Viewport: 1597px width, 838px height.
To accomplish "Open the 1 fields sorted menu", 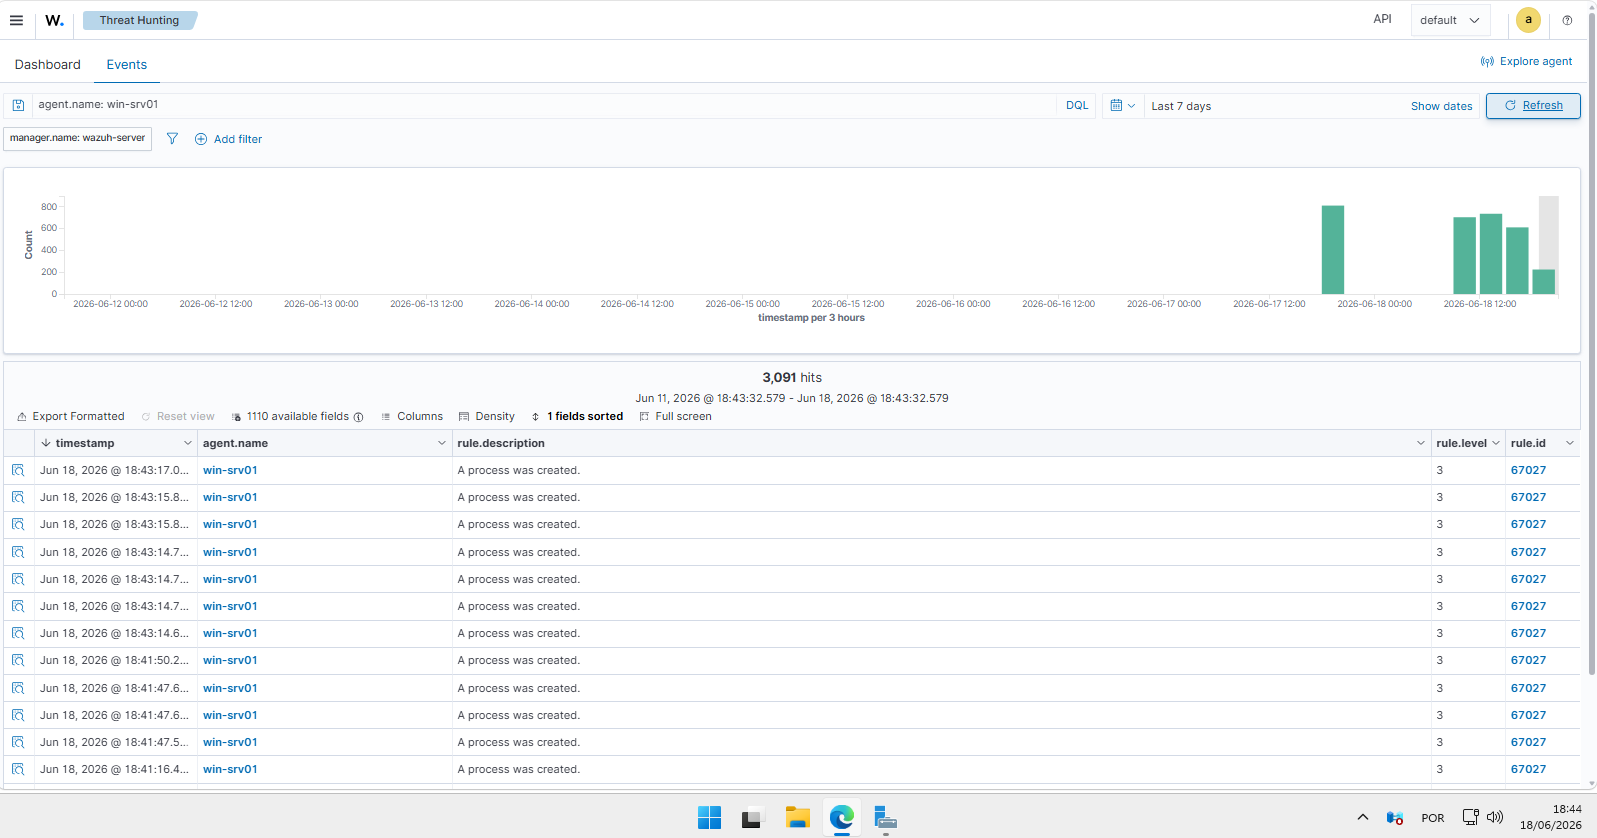I will pyautogui.click(x=577, y=416).
